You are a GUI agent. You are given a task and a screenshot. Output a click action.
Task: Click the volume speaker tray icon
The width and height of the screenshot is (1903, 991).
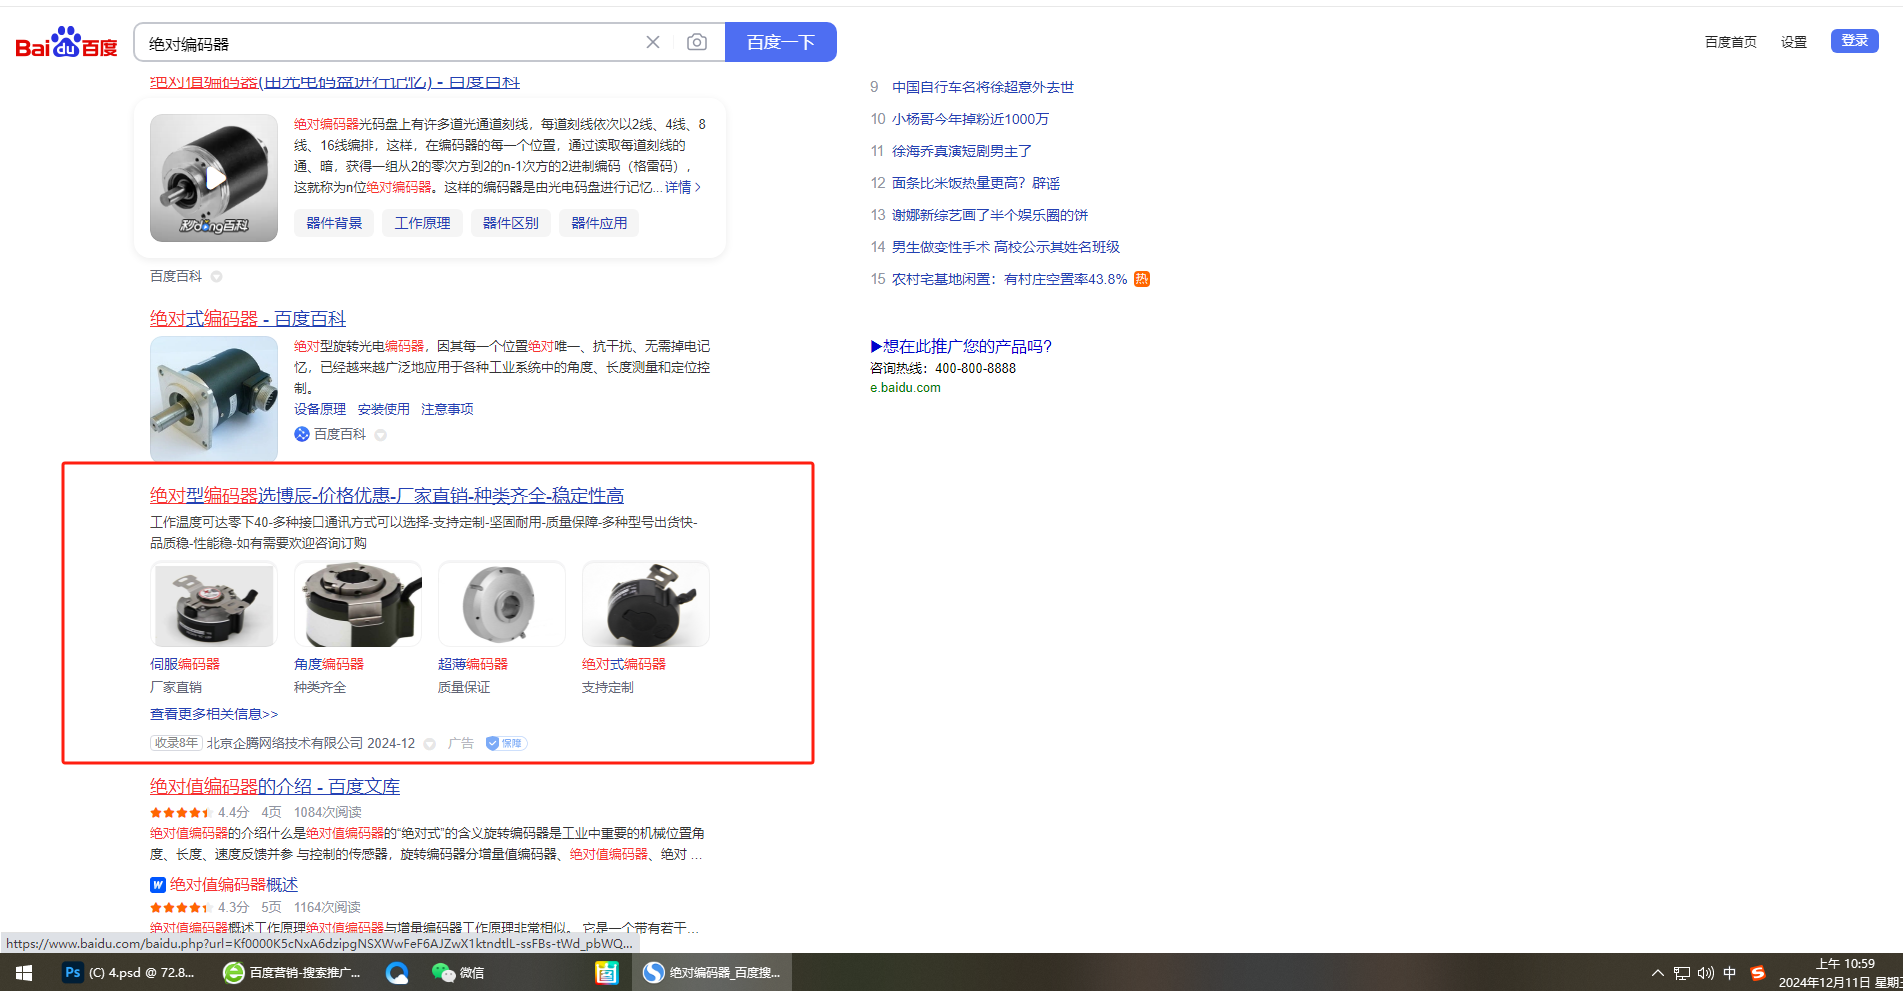point(1706,973)
